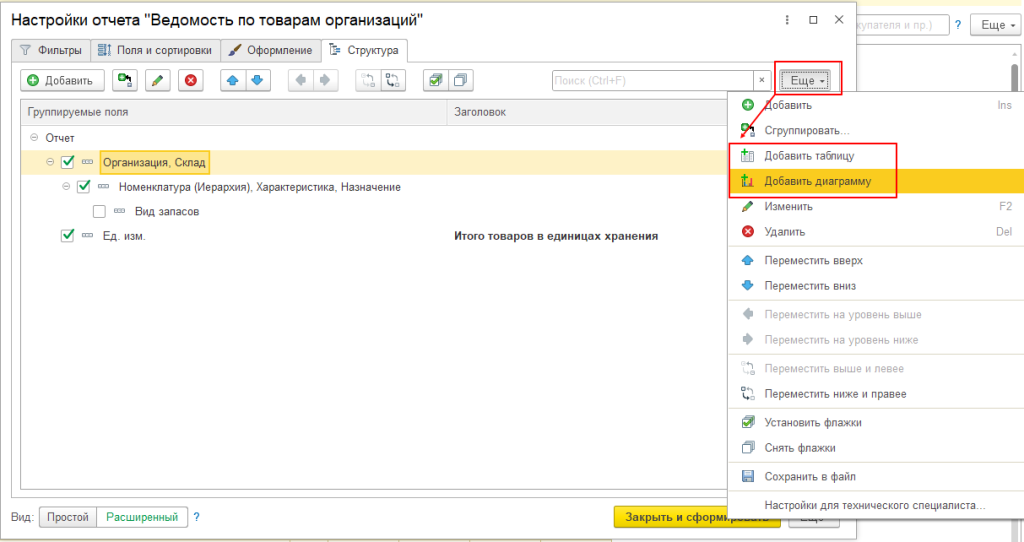This screenshot has width=1024, height=542.
Task: Select Добавить диаграмму from the menu
Action: pyautogui.click(x=817, y=181)
